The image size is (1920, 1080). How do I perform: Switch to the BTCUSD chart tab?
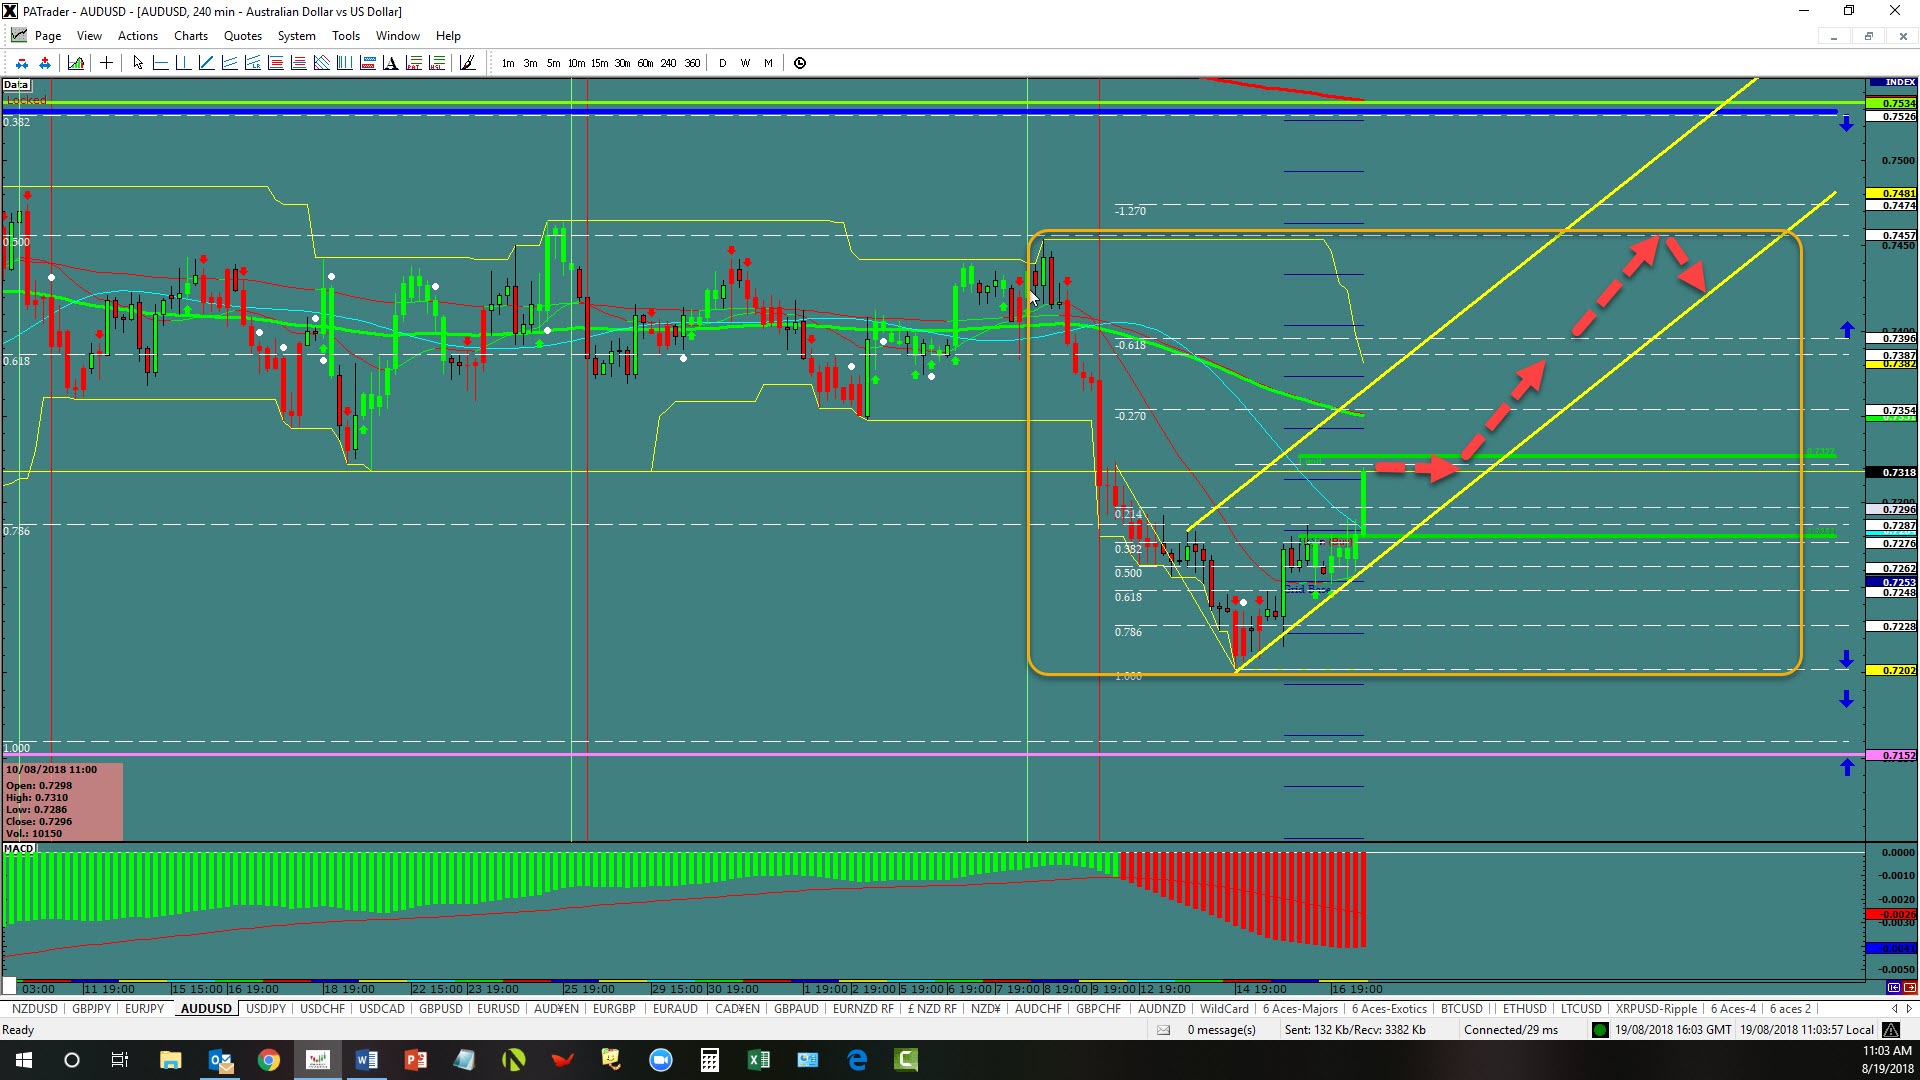click(x=1462, y=1009)
